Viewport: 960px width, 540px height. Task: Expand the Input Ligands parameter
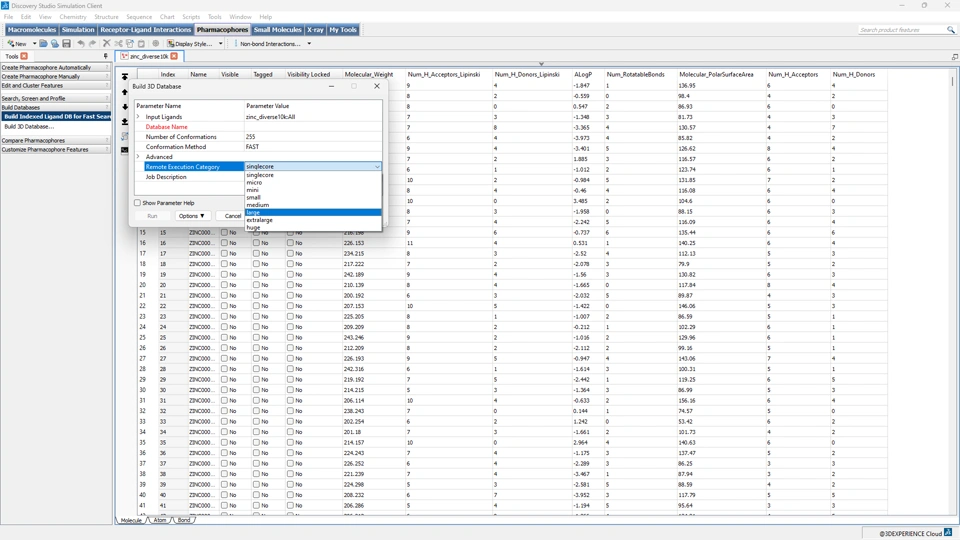click(x=138, y=116)
